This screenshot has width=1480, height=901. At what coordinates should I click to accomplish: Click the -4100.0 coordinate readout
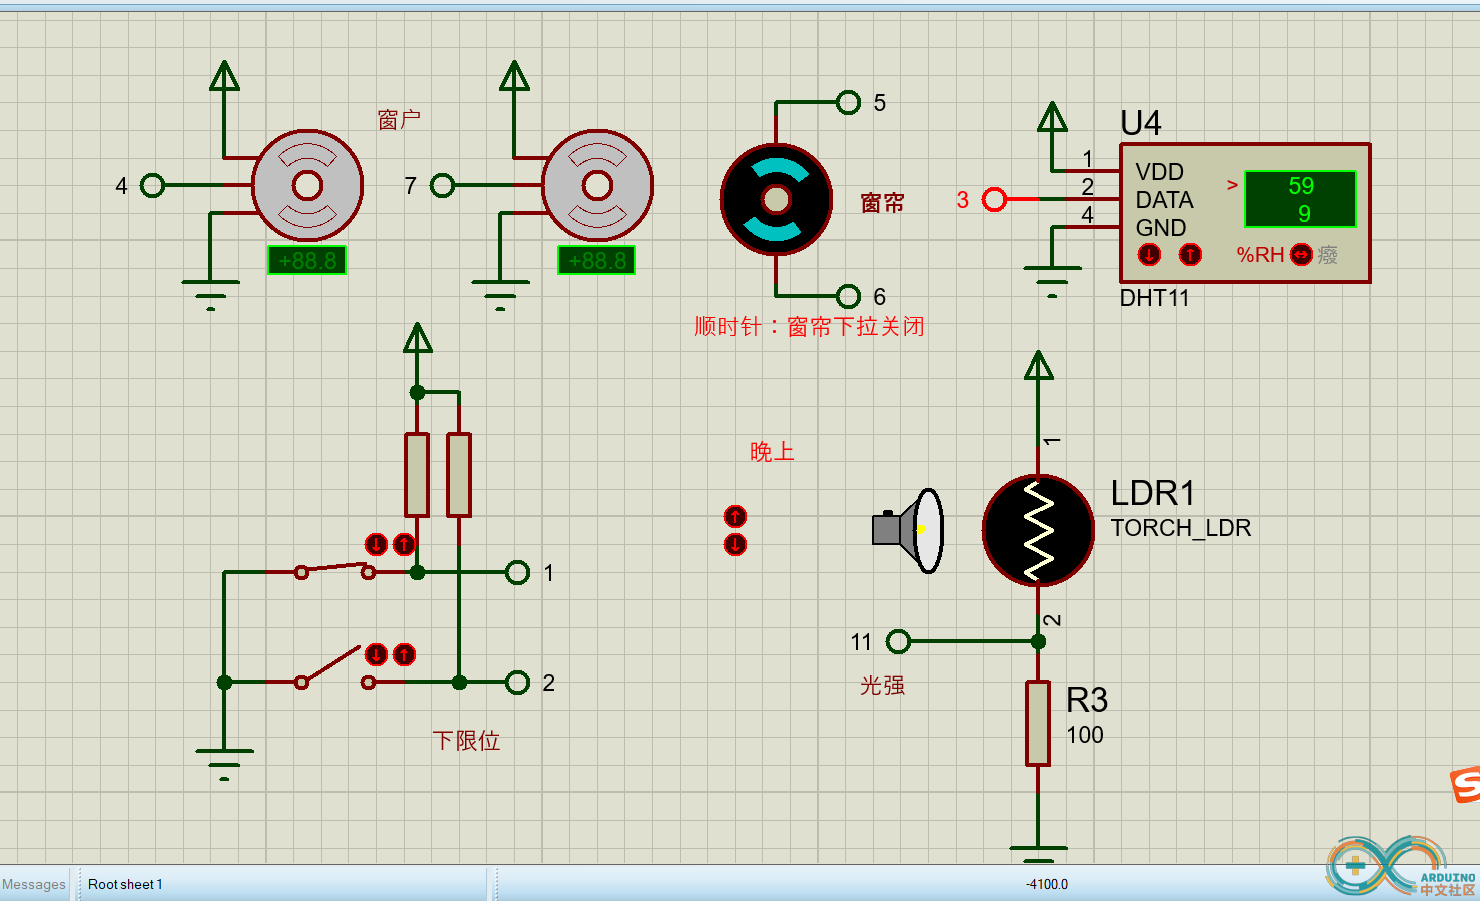coord(1047,884)
